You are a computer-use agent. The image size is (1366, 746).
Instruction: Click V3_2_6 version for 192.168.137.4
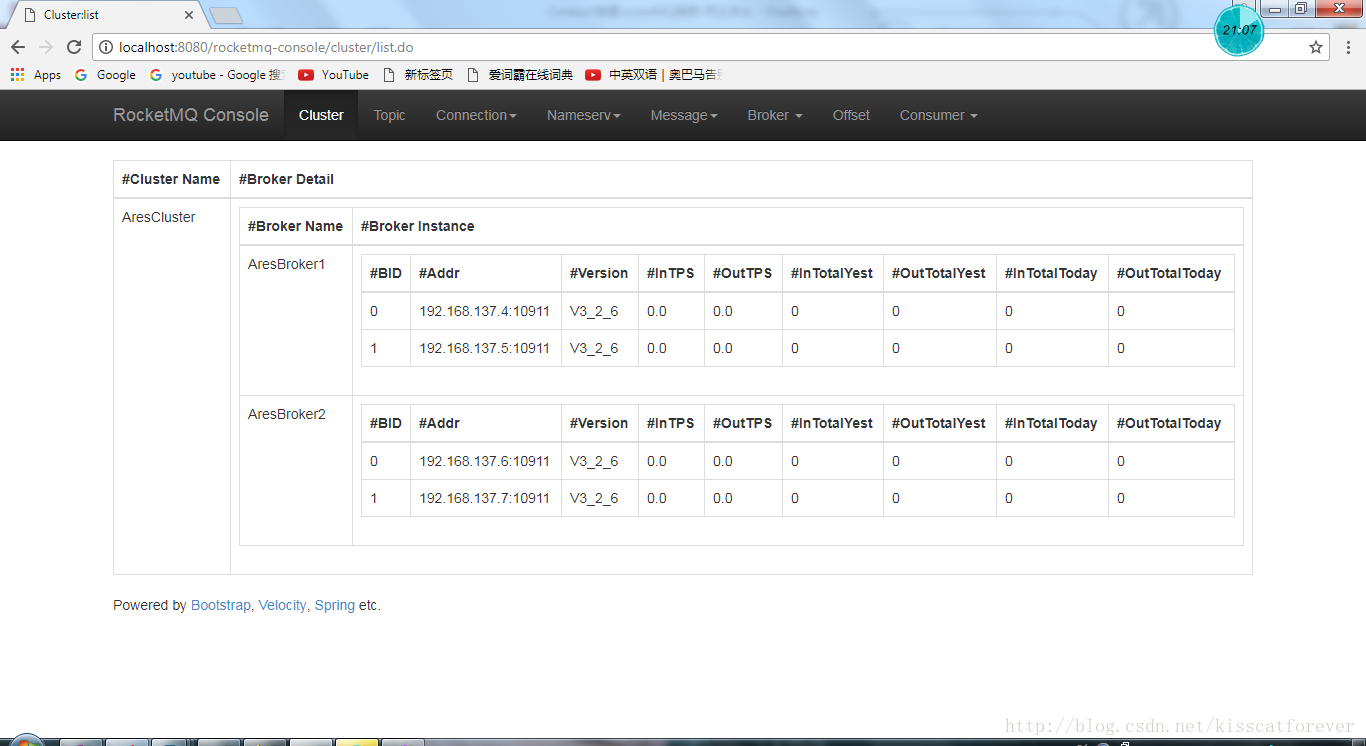pos(594,311)
